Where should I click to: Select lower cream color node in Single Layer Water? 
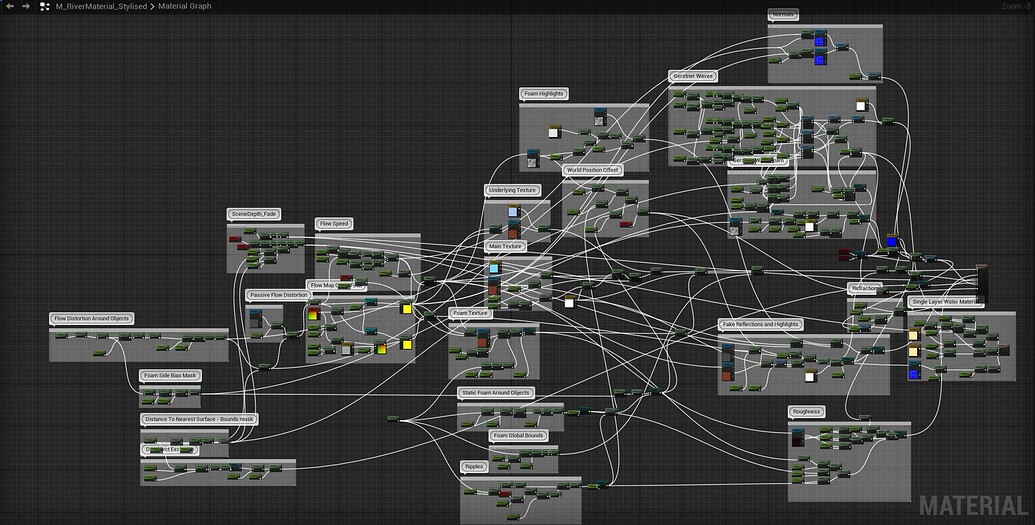[x=913, y=351]
